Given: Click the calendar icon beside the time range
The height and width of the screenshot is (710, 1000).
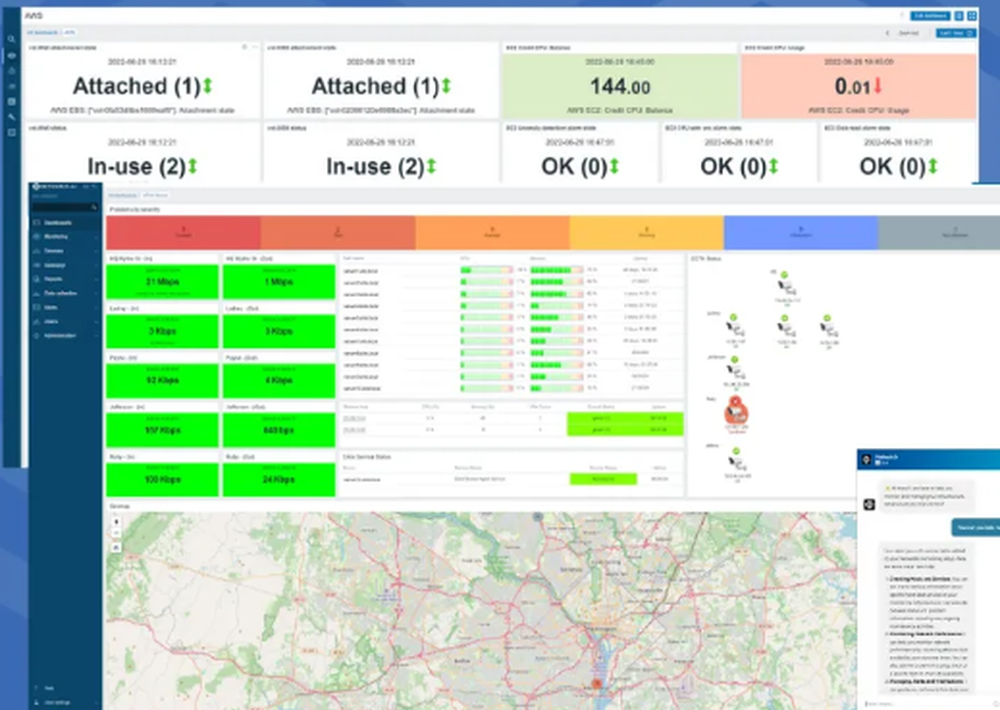Looking at the screenshot, I should 967,32.
